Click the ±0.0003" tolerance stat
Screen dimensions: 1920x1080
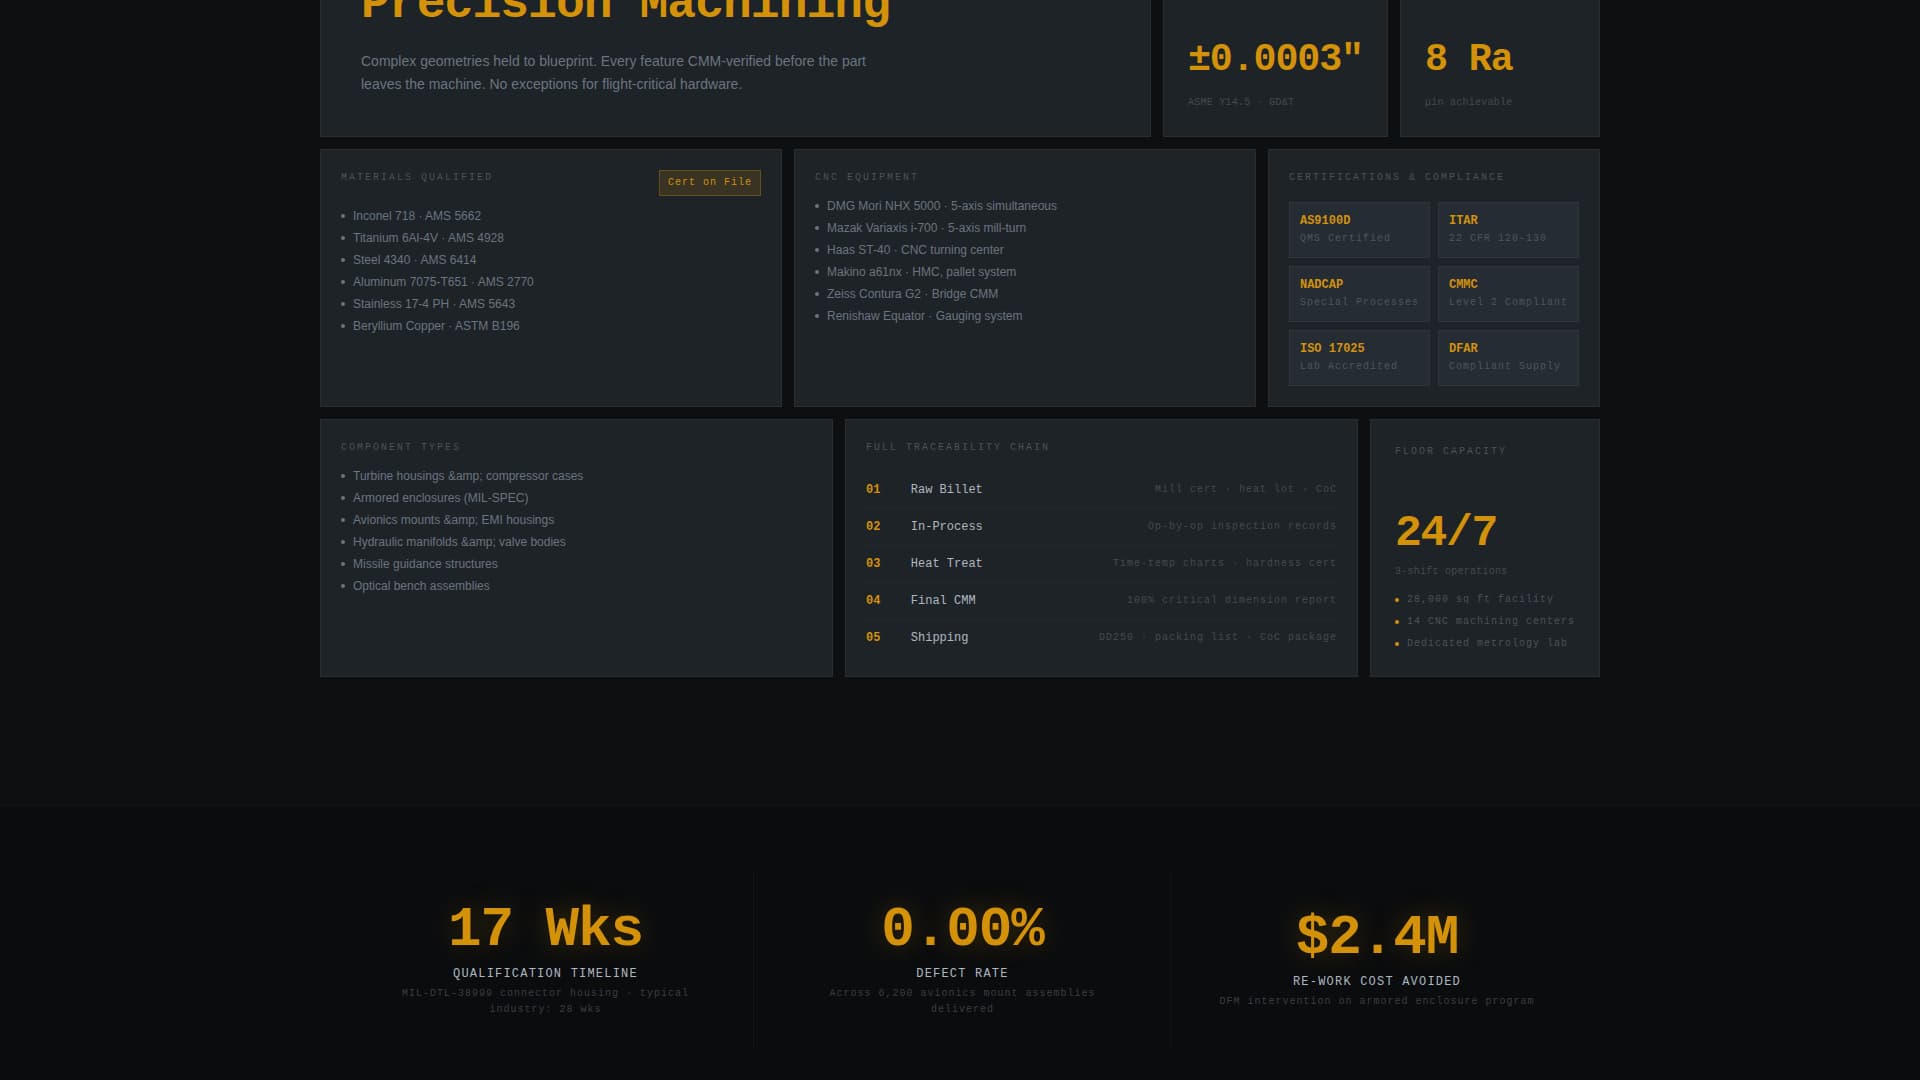(x=1274, y=59)
